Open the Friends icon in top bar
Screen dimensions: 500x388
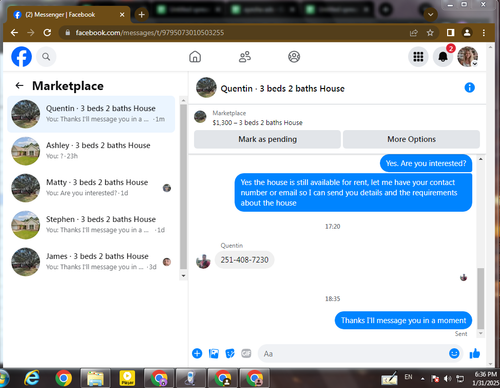click(245, 57)
